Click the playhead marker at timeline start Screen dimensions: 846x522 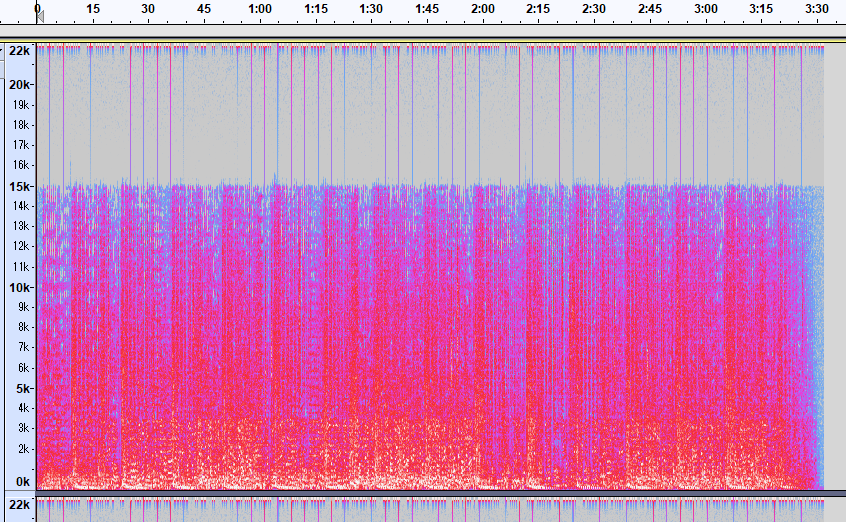tap(40, 17)
